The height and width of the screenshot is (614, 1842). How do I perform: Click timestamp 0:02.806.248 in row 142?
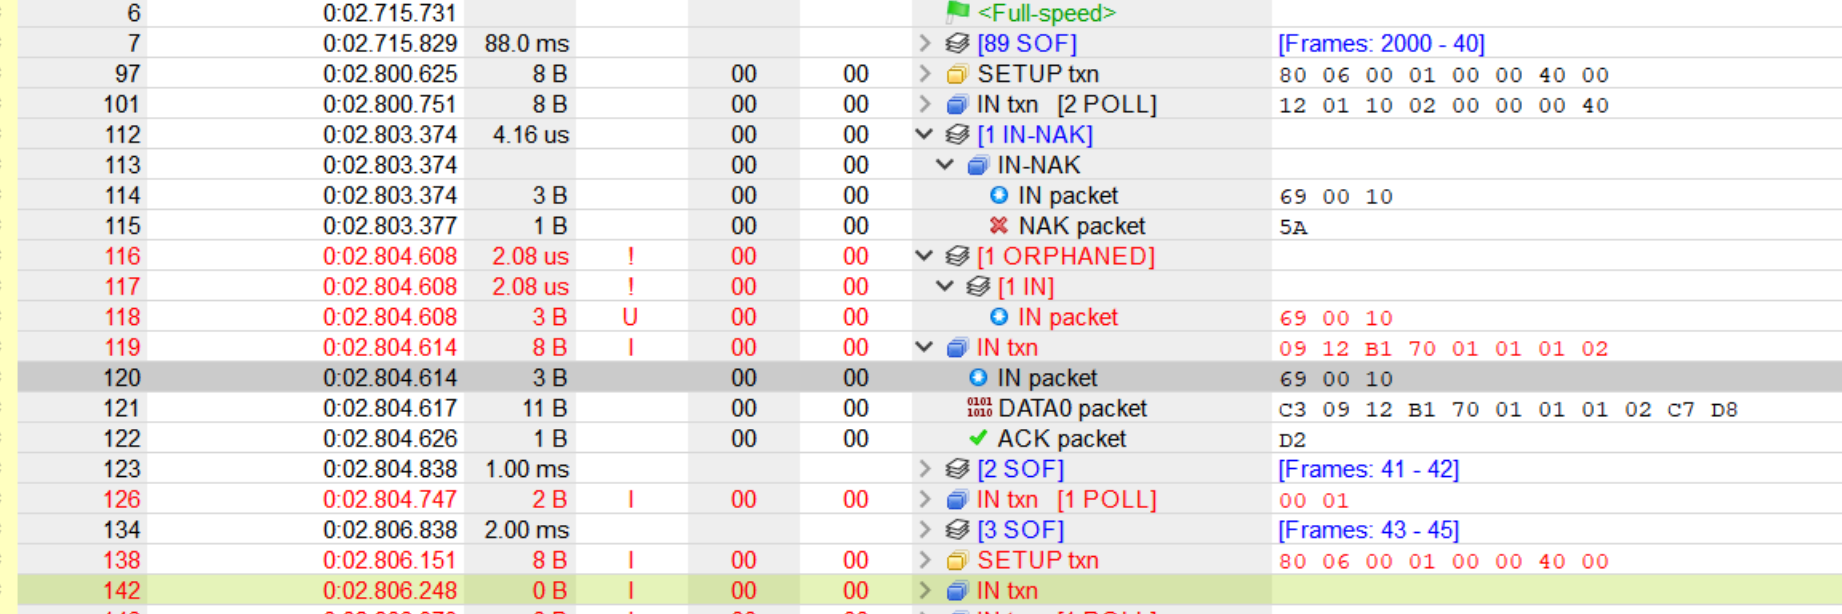(x=389, y=591)
